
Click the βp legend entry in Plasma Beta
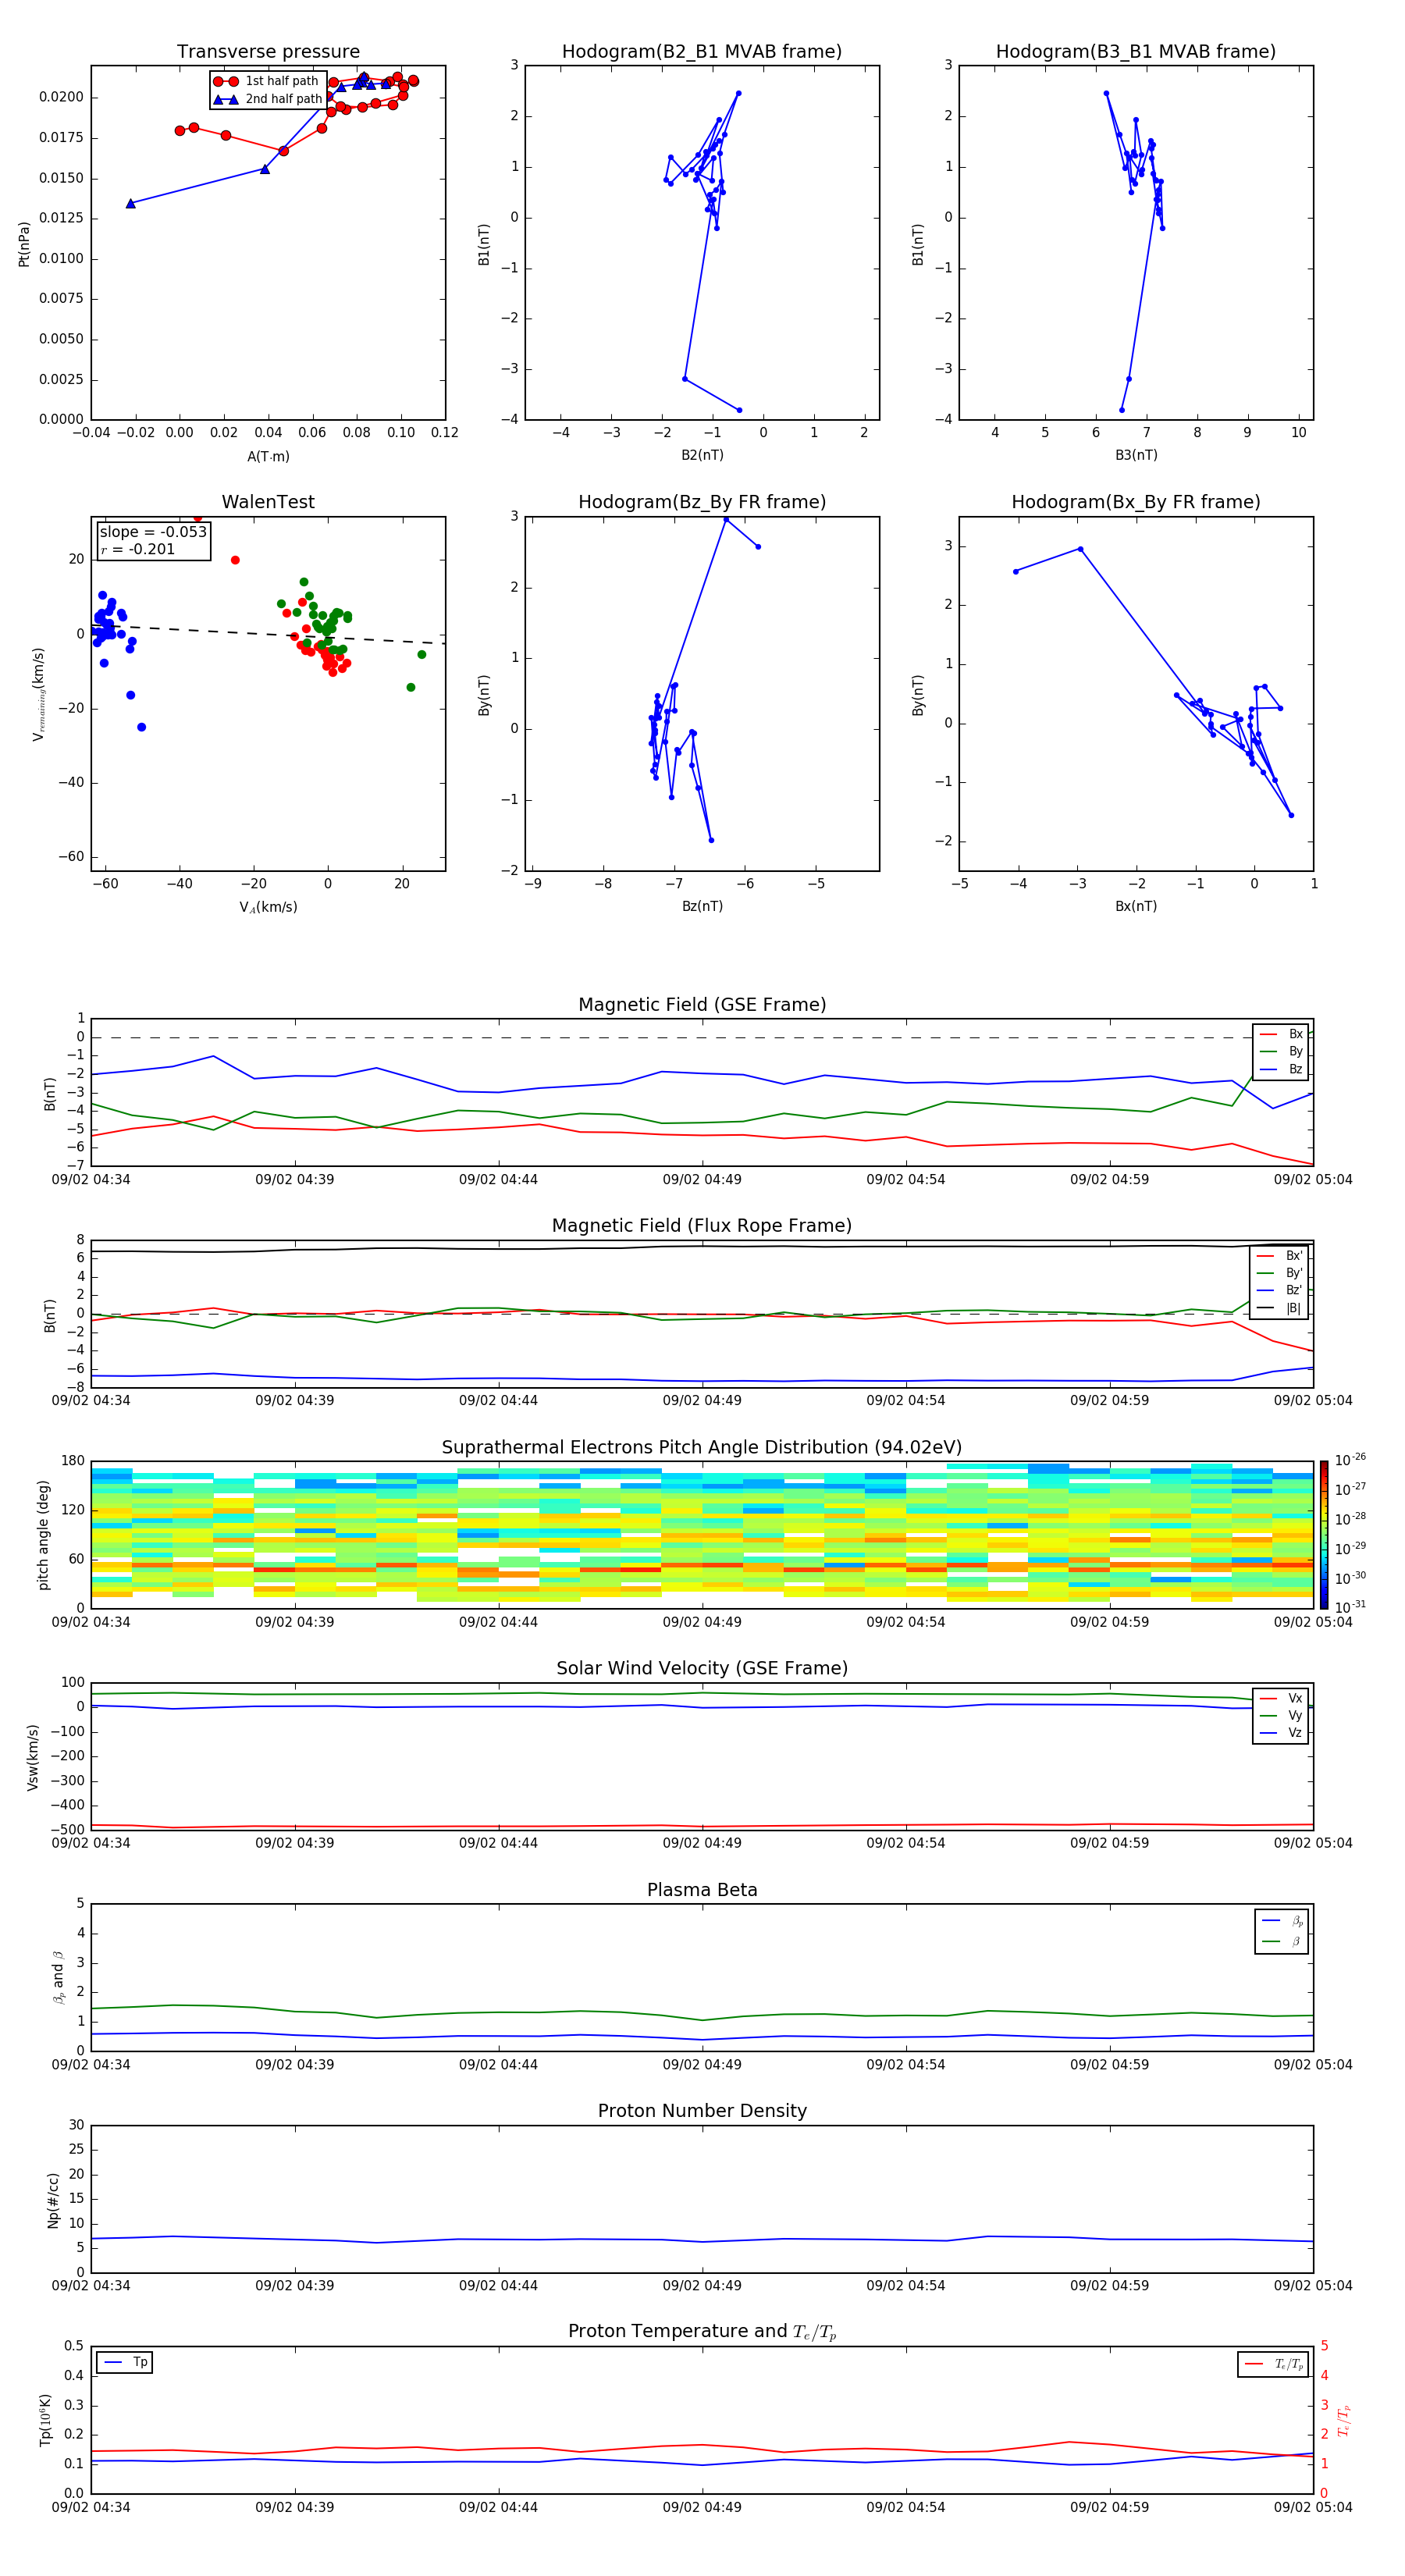click(1282, 1921)
